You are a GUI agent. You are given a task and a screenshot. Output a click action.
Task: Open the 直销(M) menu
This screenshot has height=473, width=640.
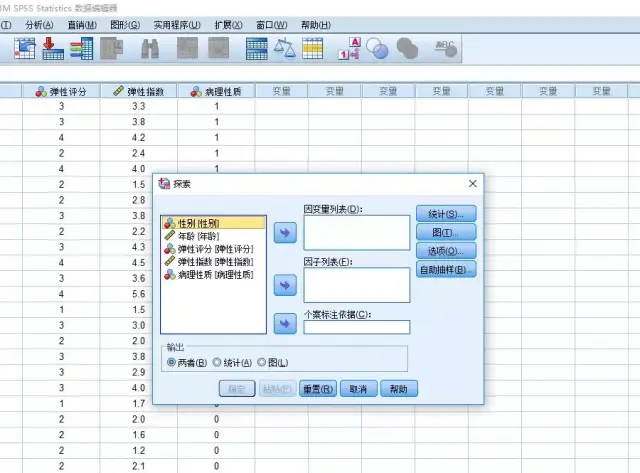tap(82, 25)
